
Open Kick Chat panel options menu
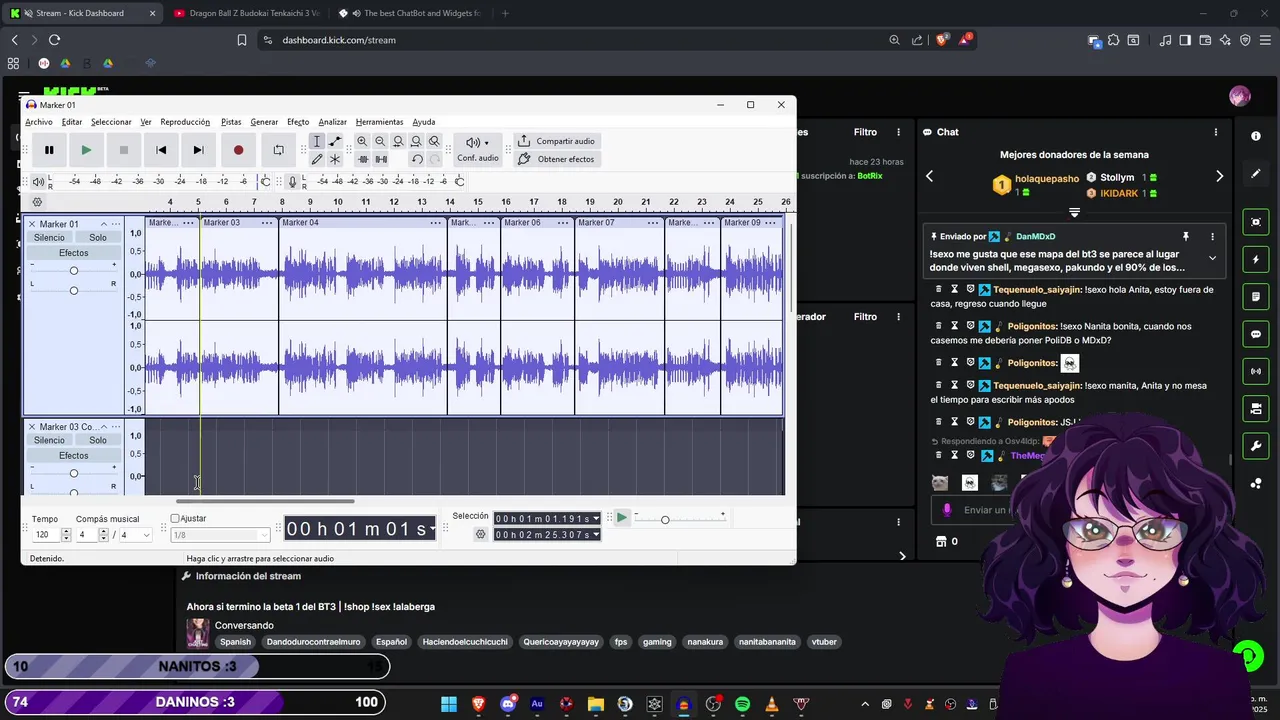click(1216, 132)
